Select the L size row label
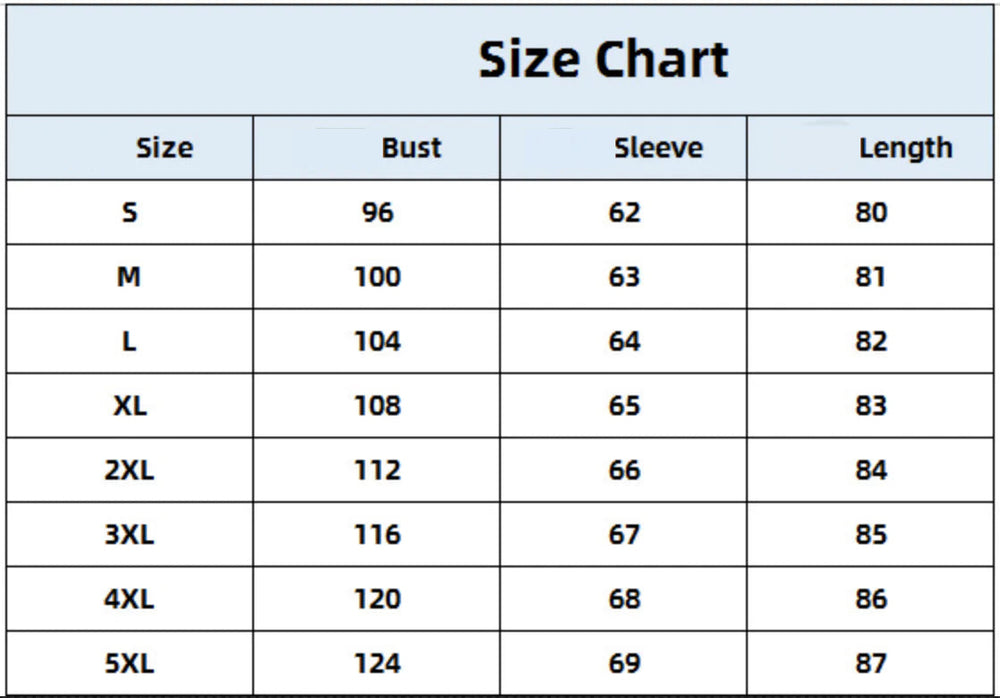Viewport: 1000px width, 698px height. [x=129, y=341]
